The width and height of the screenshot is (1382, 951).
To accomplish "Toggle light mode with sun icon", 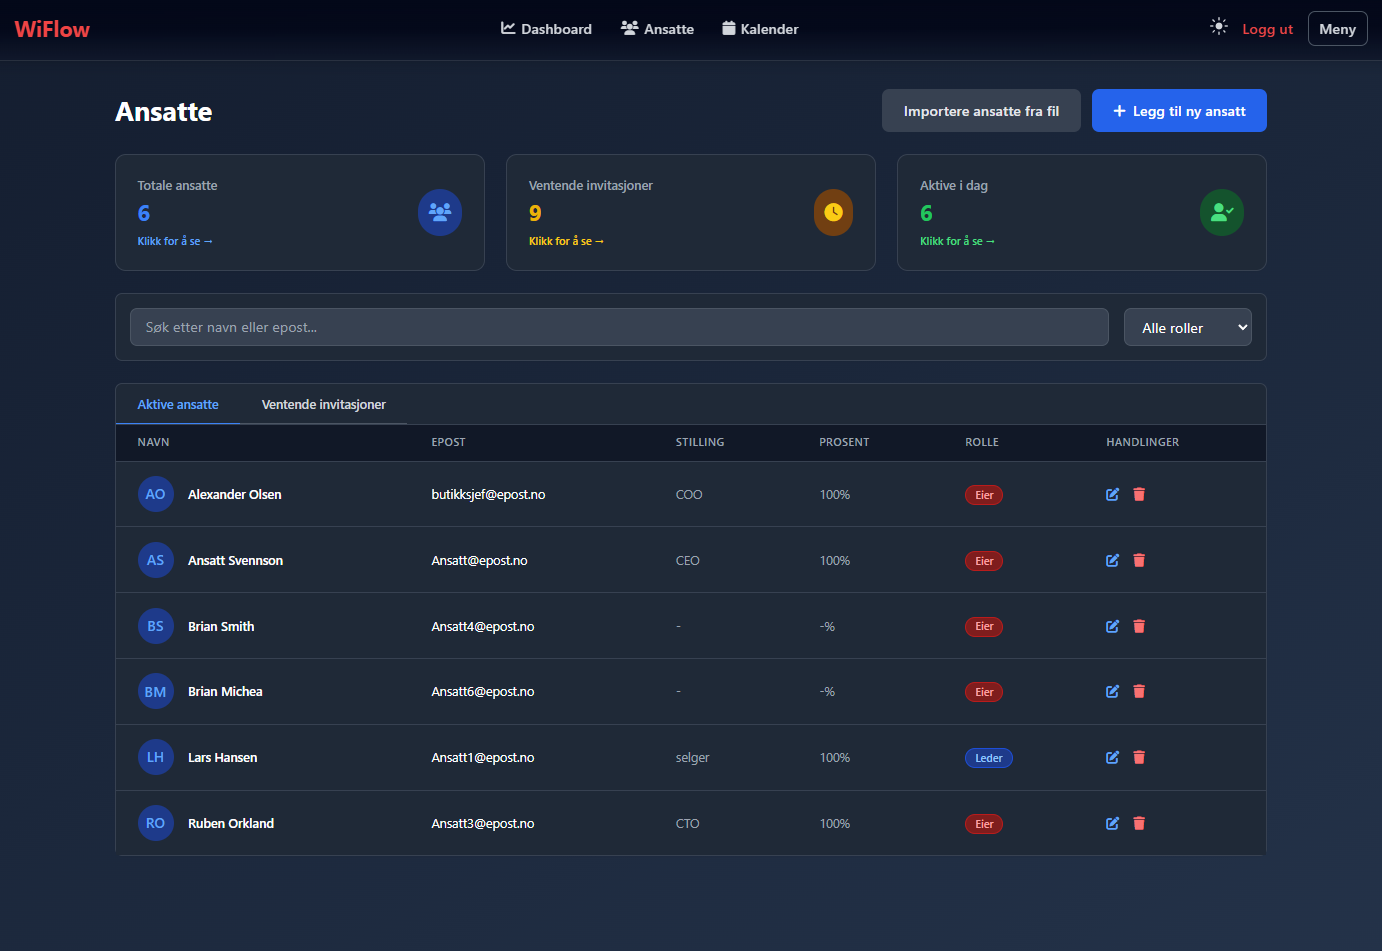I will pos(1218,27).
